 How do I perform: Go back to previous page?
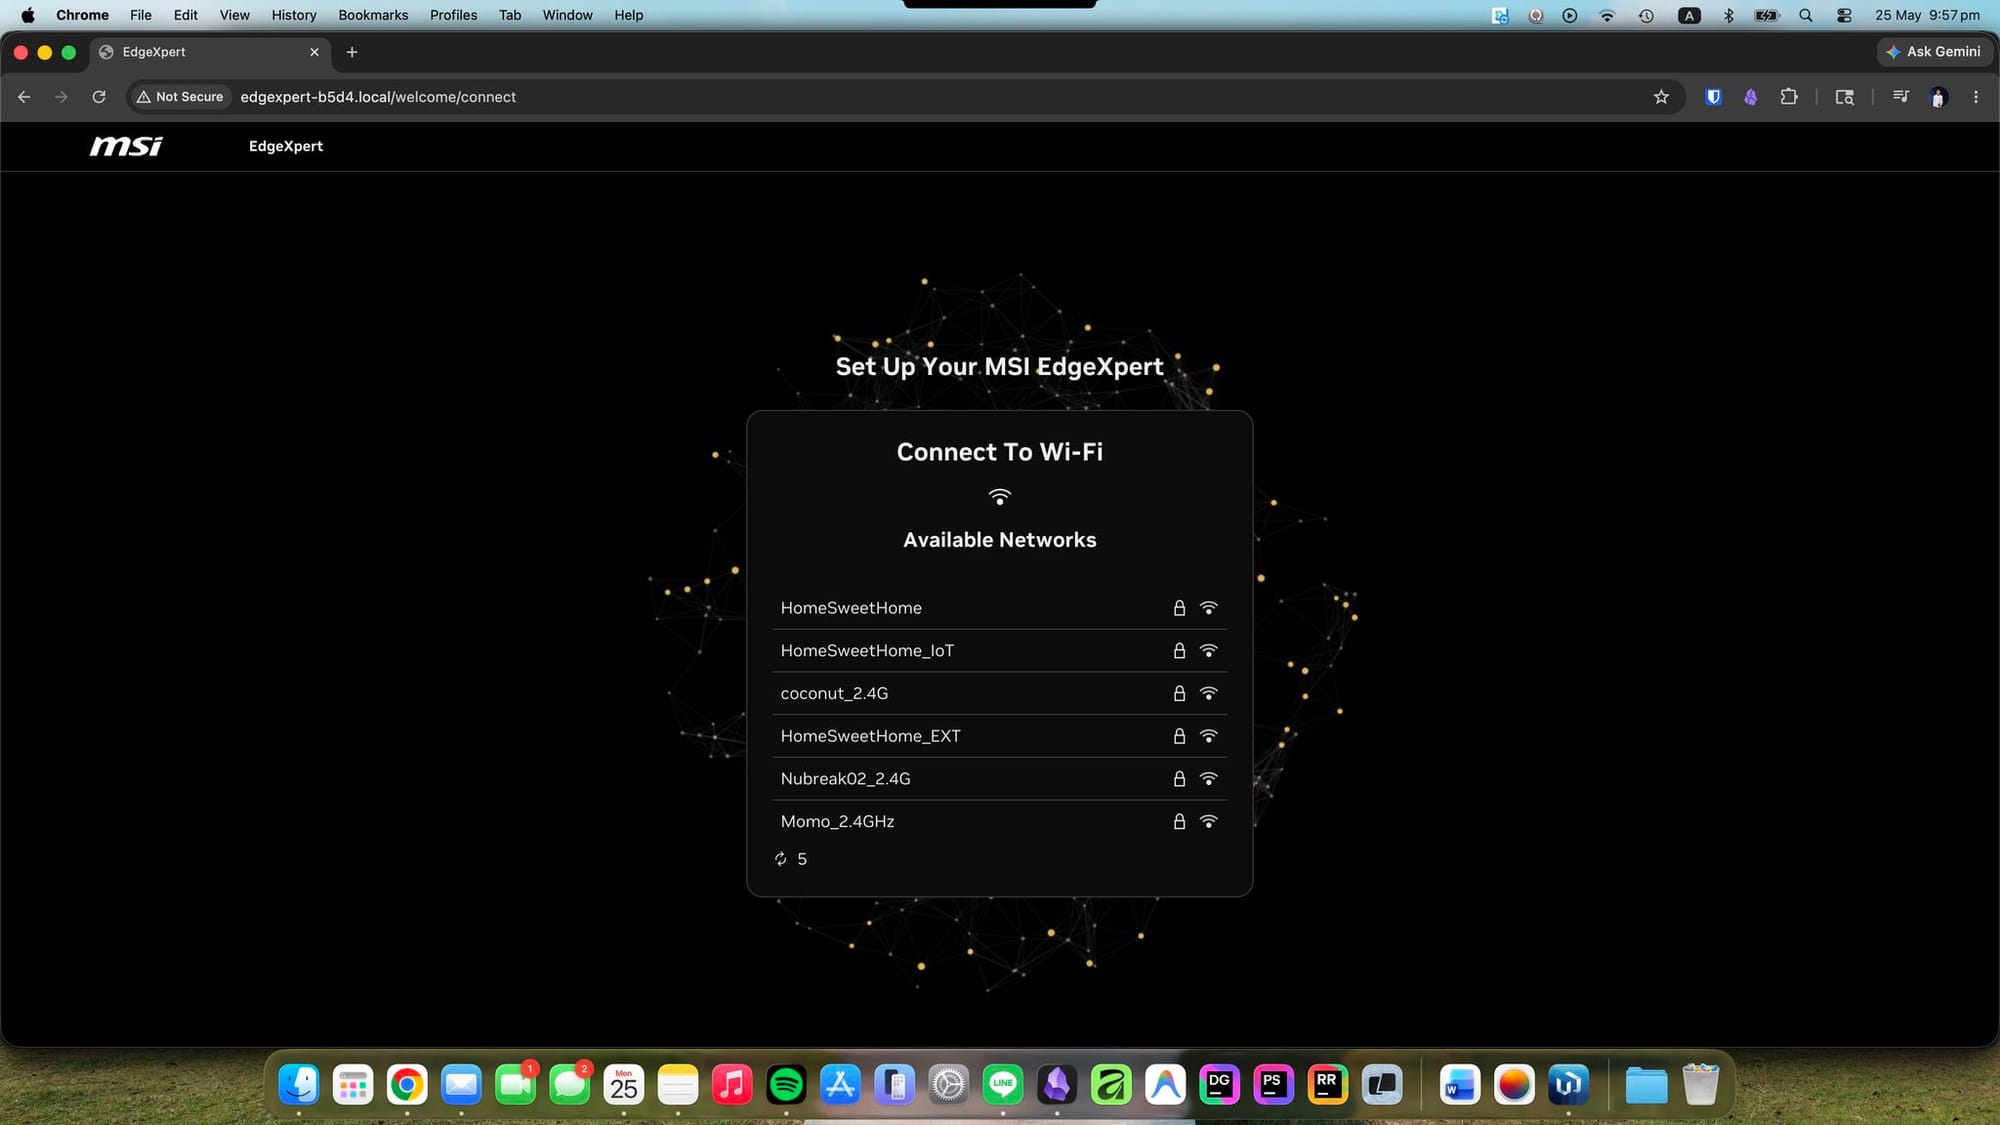coord(24,97)
